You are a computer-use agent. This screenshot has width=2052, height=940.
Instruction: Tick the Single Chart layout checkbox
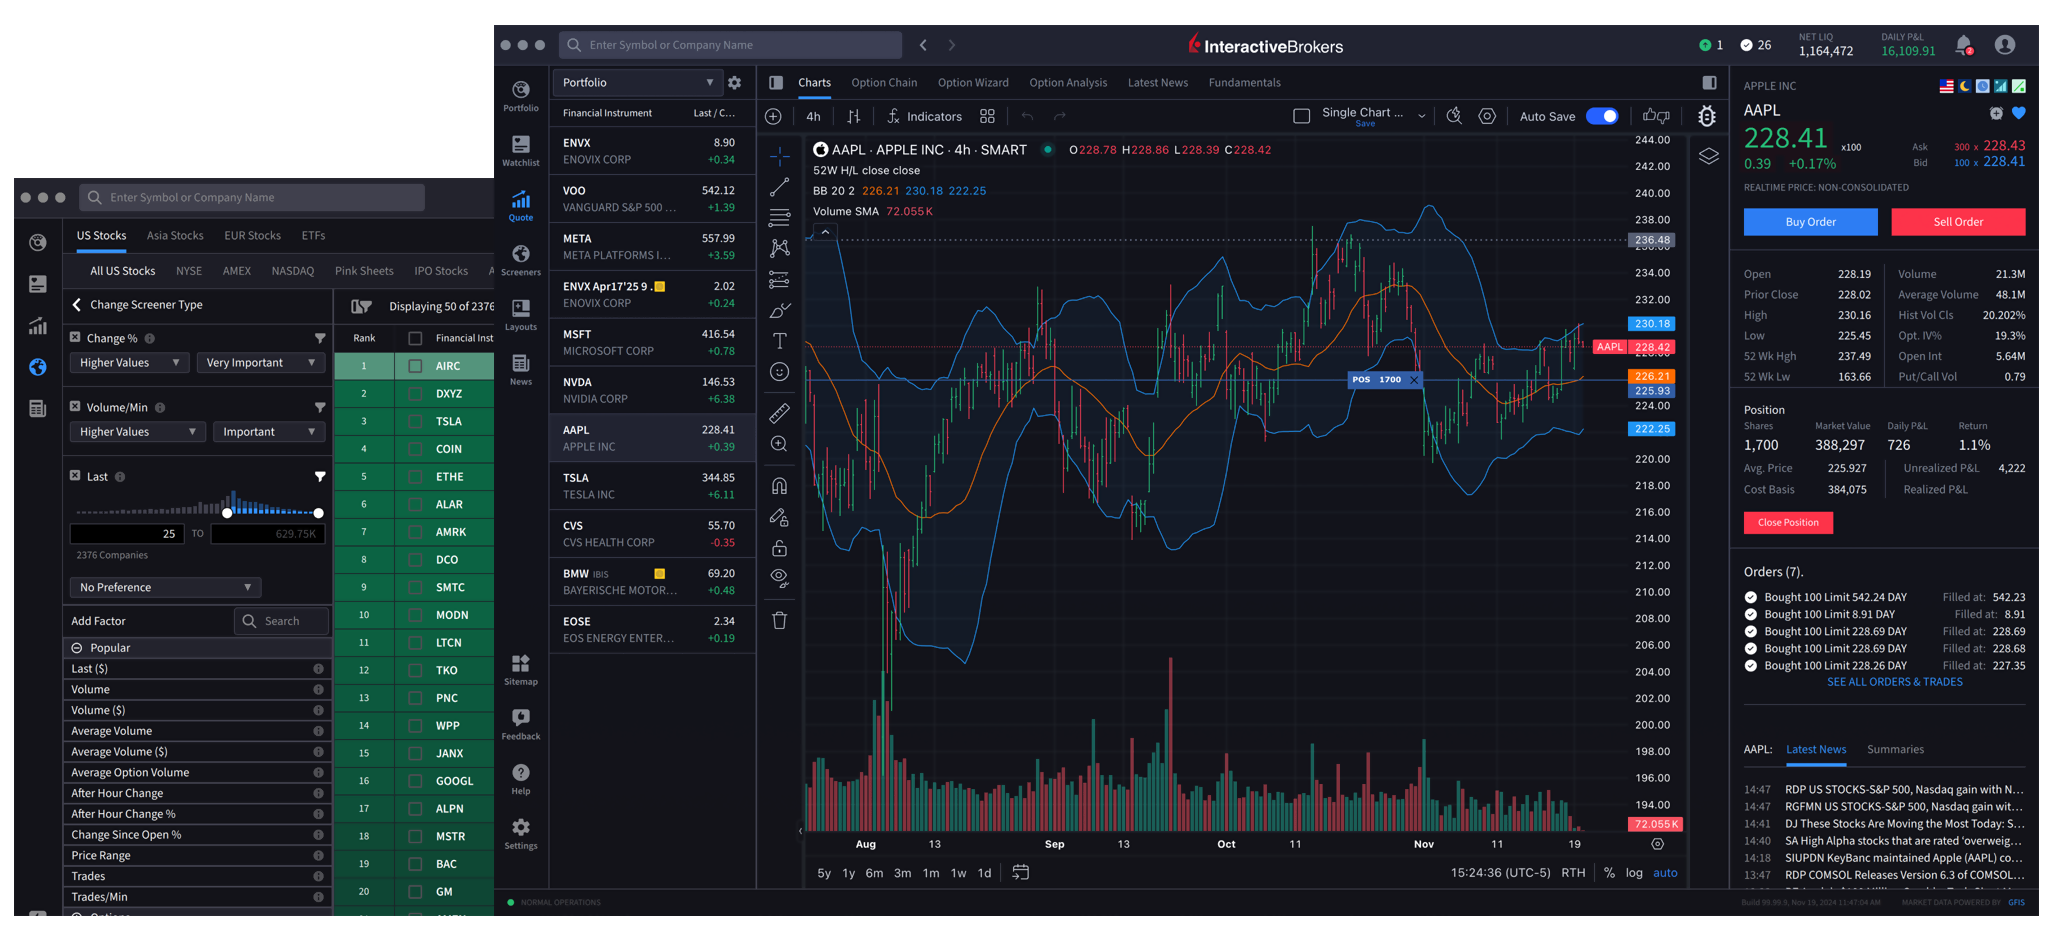click(x=1302, y=117)
